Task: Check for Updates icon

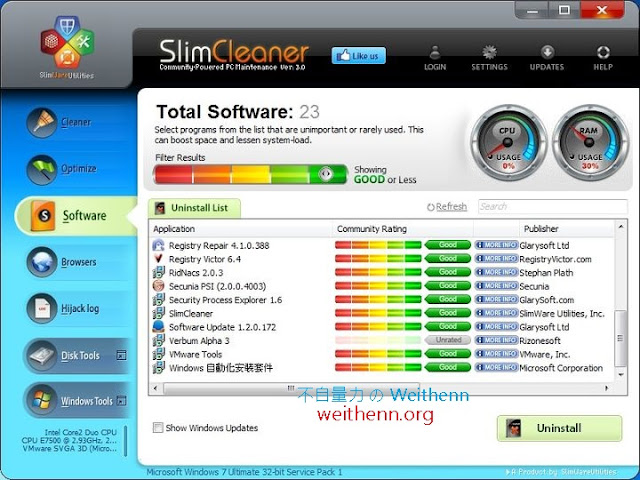Action: pyautogui.click(x=547, y=58)
